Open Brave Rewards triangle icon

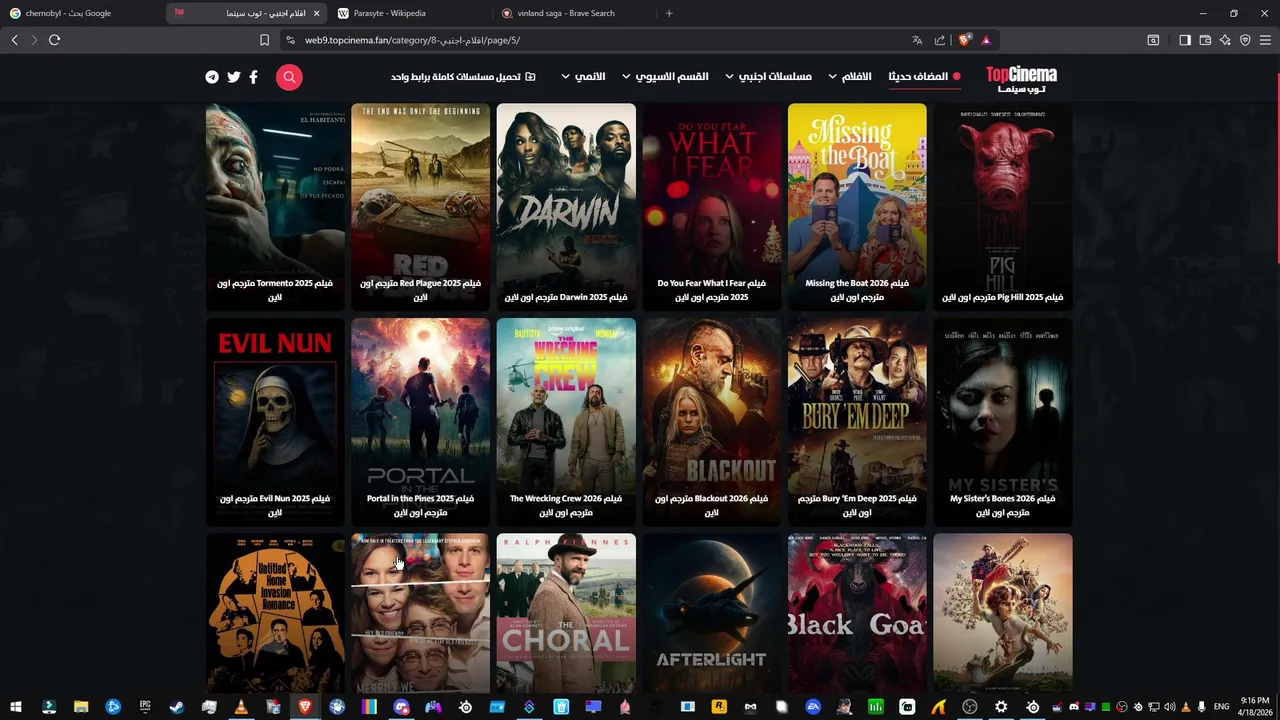coord(986,40)
